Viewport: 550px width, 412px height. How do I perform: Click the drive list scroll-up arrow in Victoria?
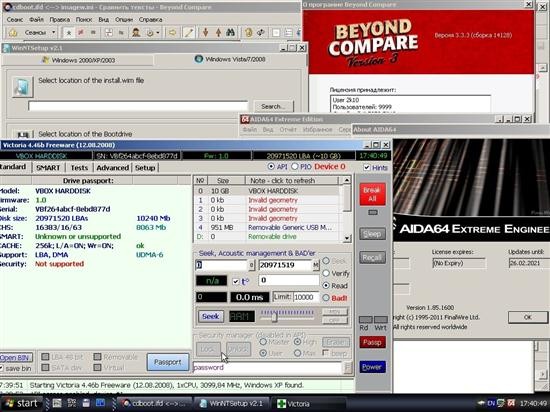[x=347, y=180]
